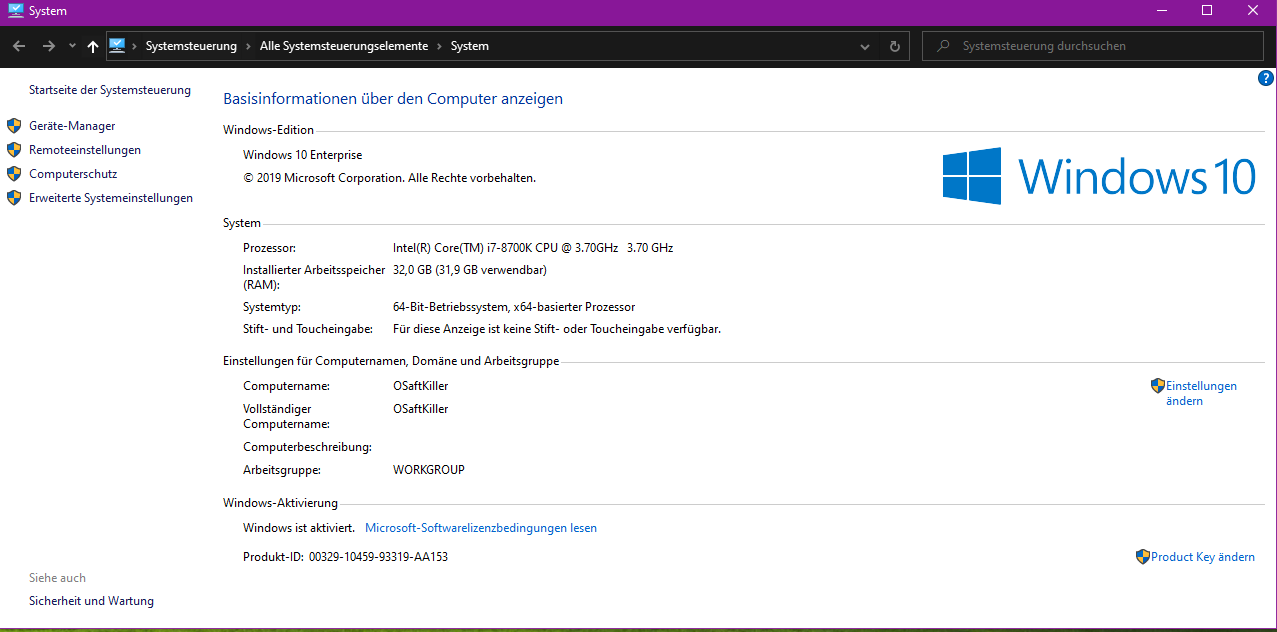1277x632 pixels.
Task: Click the 32,0 GB RAM value
Action: [x=470, y=270]
